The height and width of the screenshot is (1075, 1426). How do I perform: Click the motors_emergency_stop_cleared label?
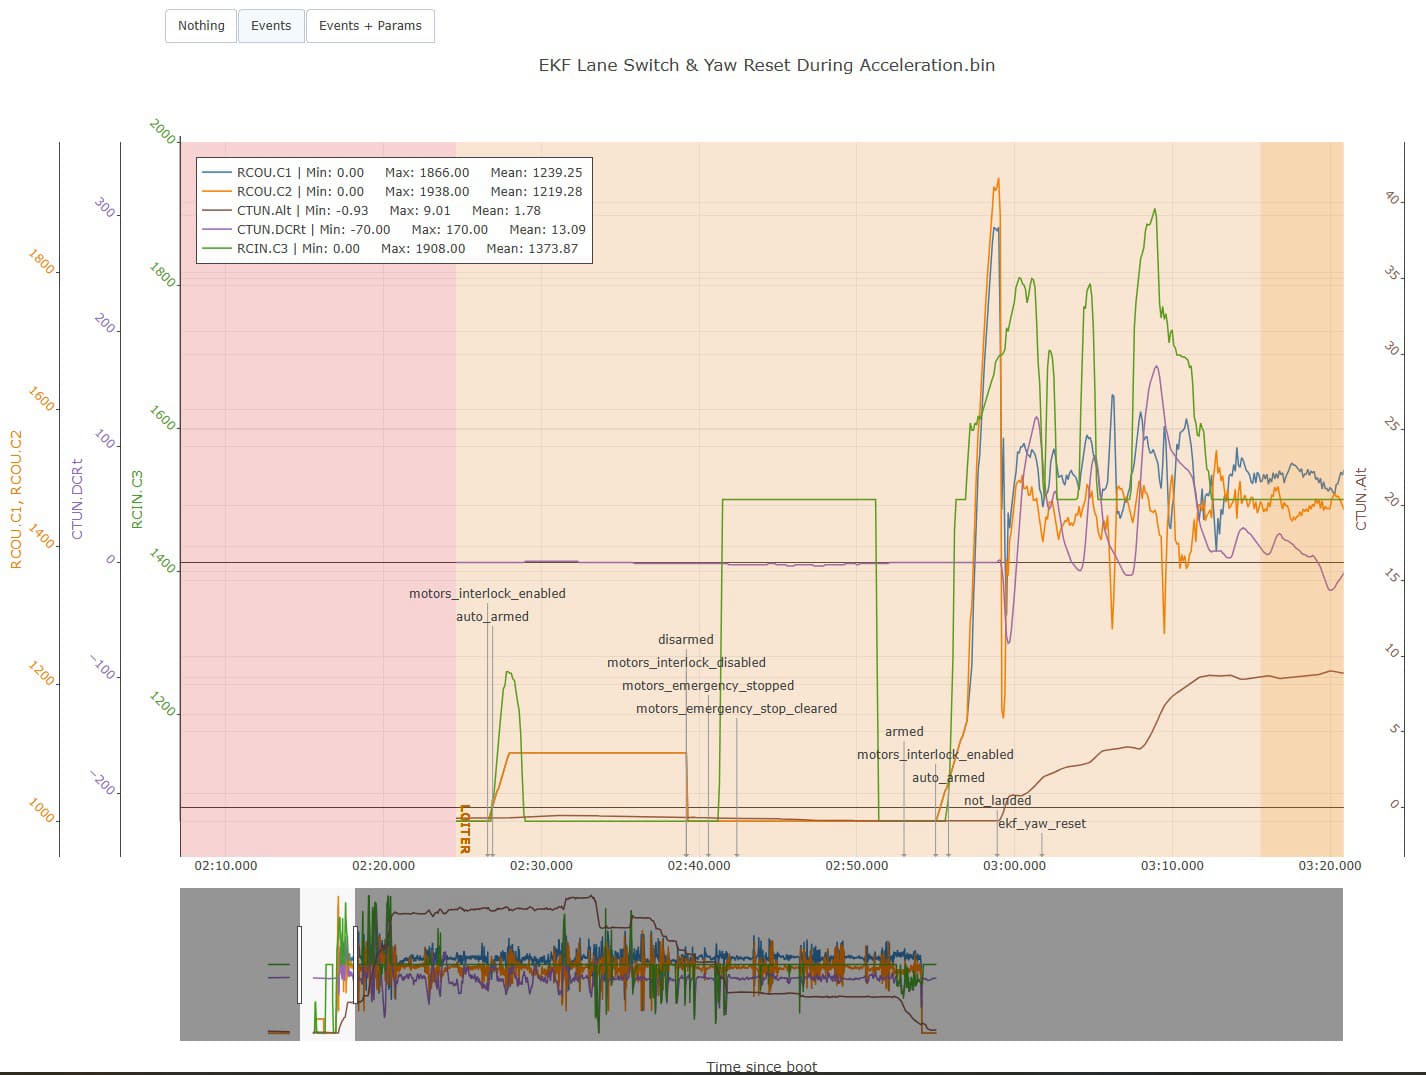[x=736, y=709]
